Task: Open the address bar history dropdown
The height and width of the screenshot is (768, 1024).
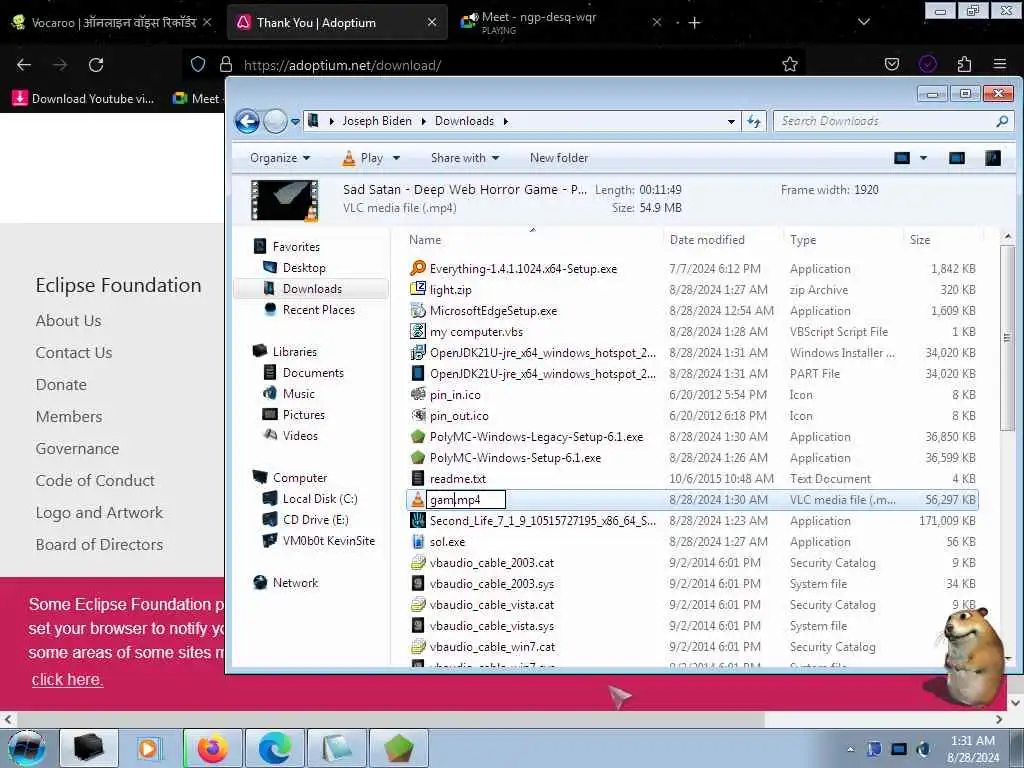Action: (731, 121)
